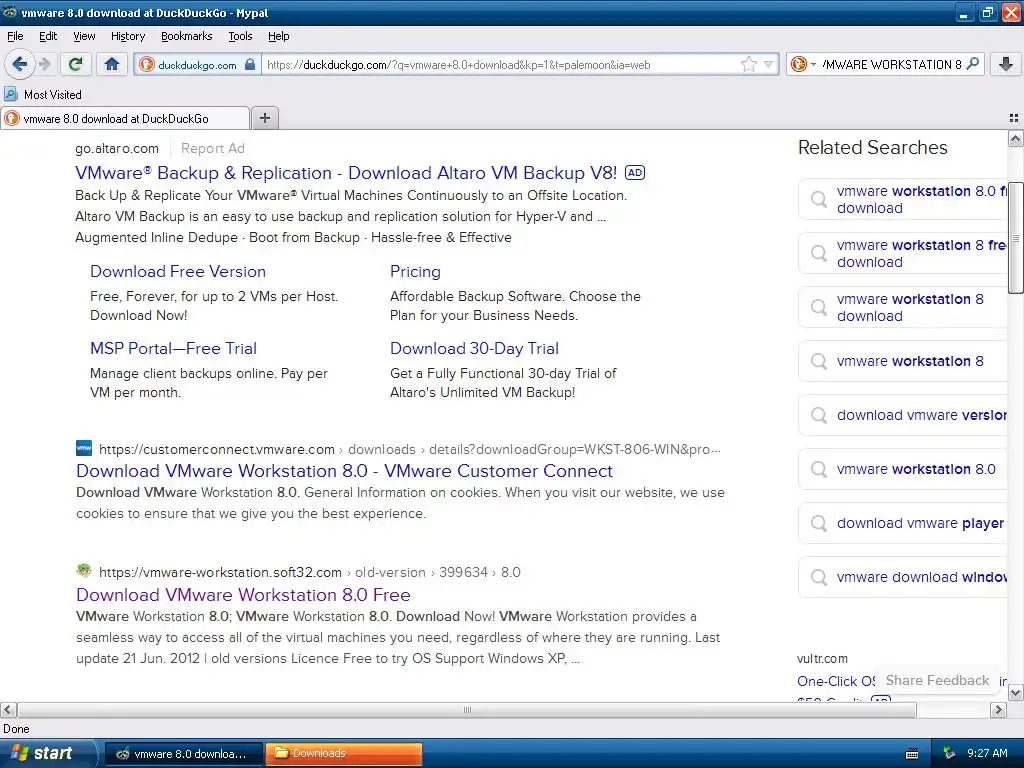Switch to the Downloads taskbar window
The image size is (1024, 768).
344,753
